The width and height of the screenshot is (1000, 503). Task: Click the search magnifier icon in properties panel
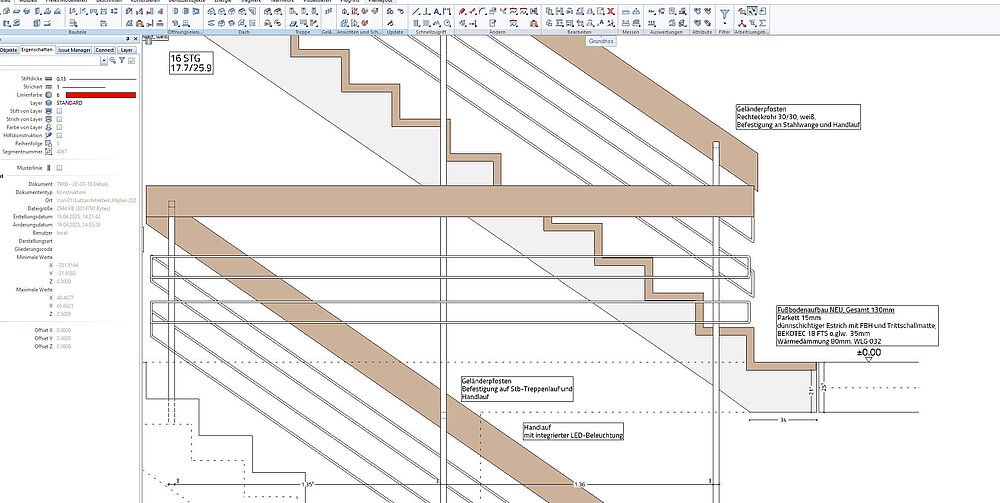[x=112, y=61]
